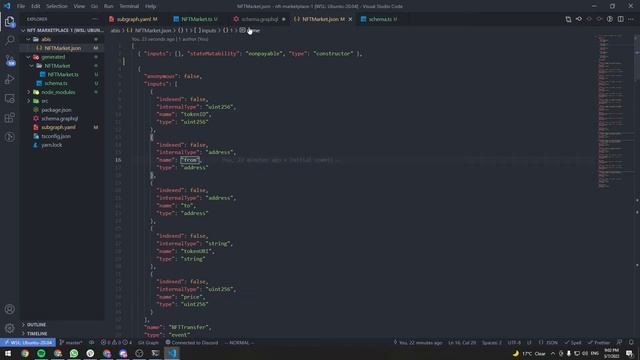Open the Search view in the activity bar

[x=9, y=40]
